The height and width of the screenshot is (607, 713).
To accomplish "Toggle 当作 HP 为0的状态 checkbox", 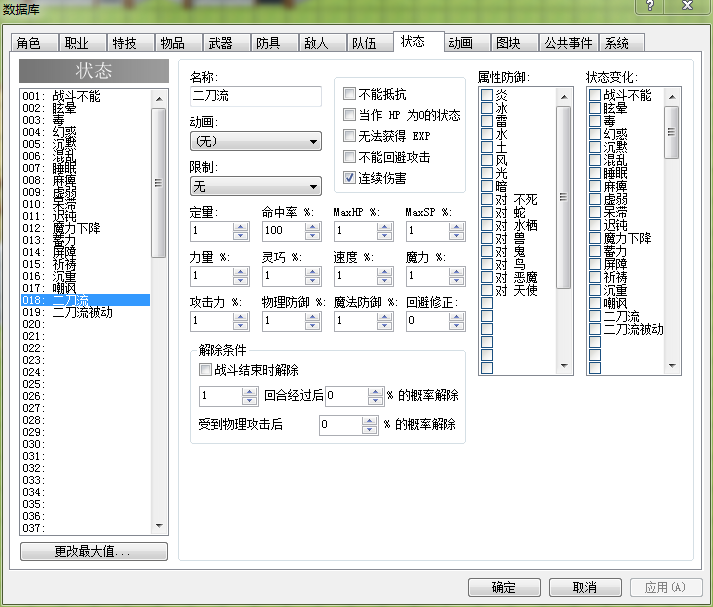I will [x=349, y=115].
